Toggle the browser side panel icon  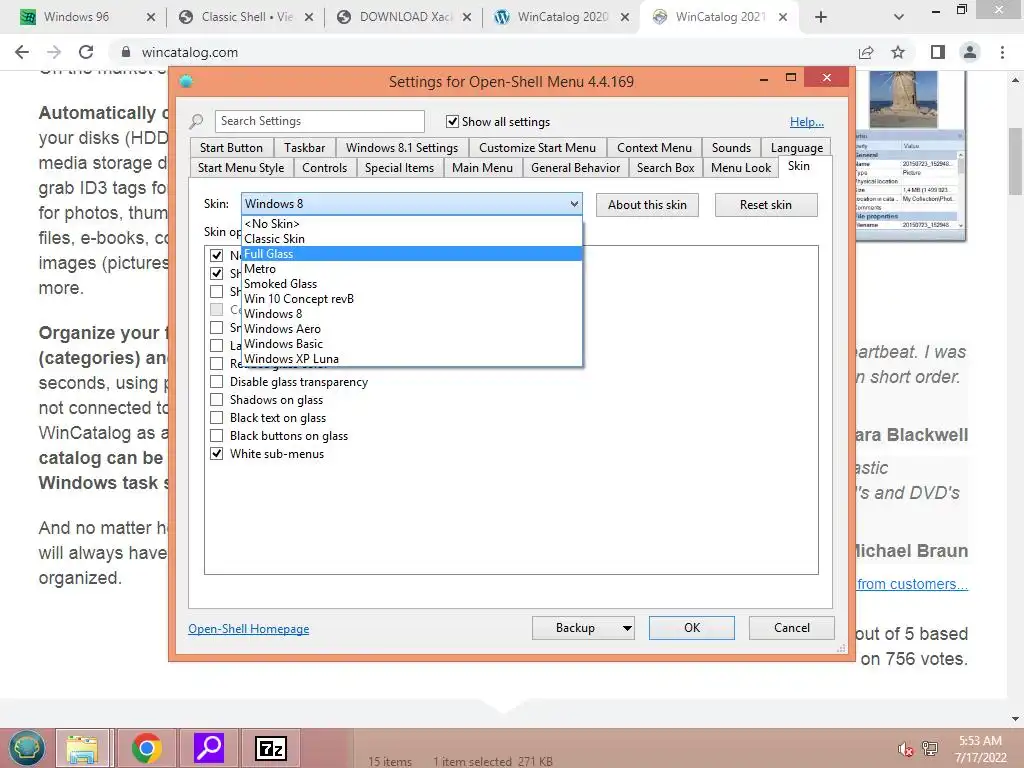click(938, 52)
